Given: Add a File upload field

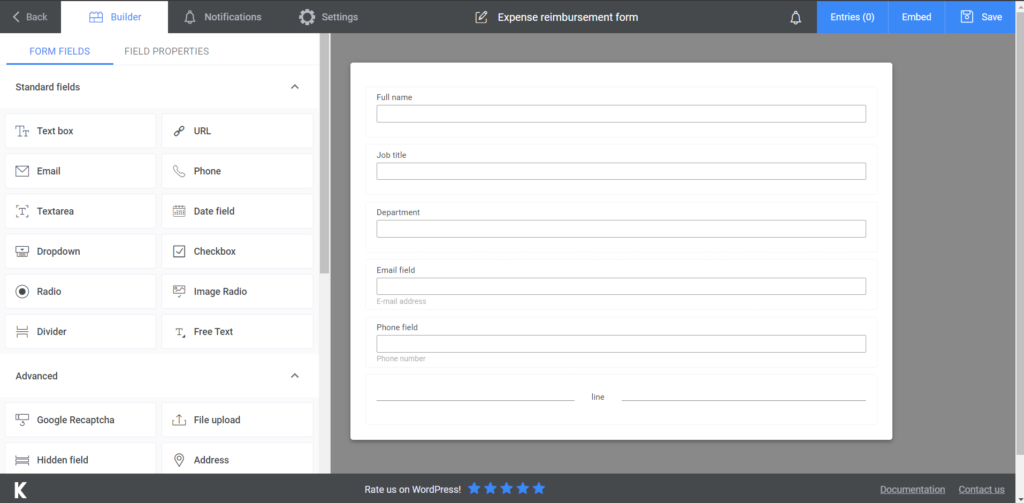Looking at the screenshot, I should [237, 420].
